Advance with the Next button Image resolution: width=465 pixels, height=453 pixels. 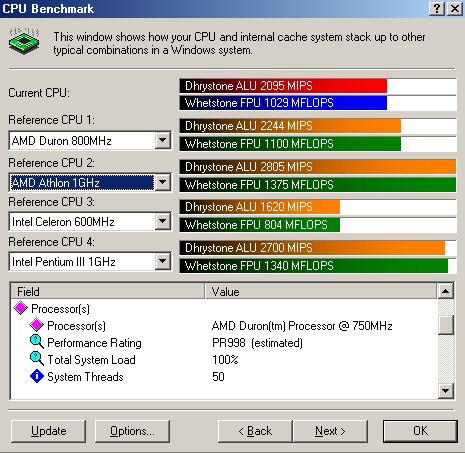330,431
